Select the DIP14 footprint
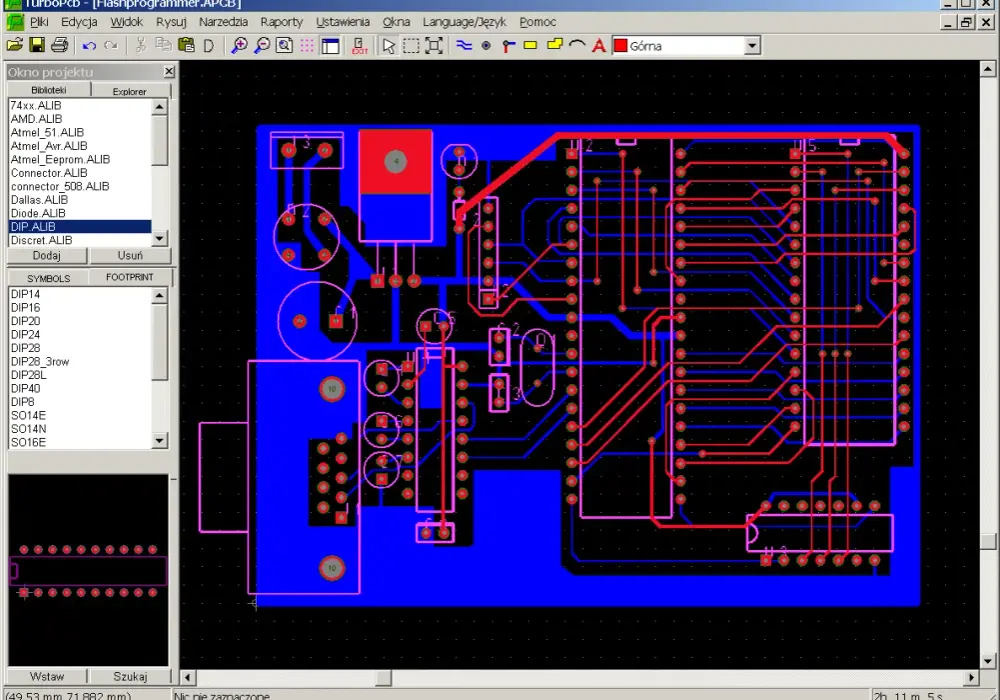The width and height of the screenshot is (1000, 700). (x=80, y=294)
